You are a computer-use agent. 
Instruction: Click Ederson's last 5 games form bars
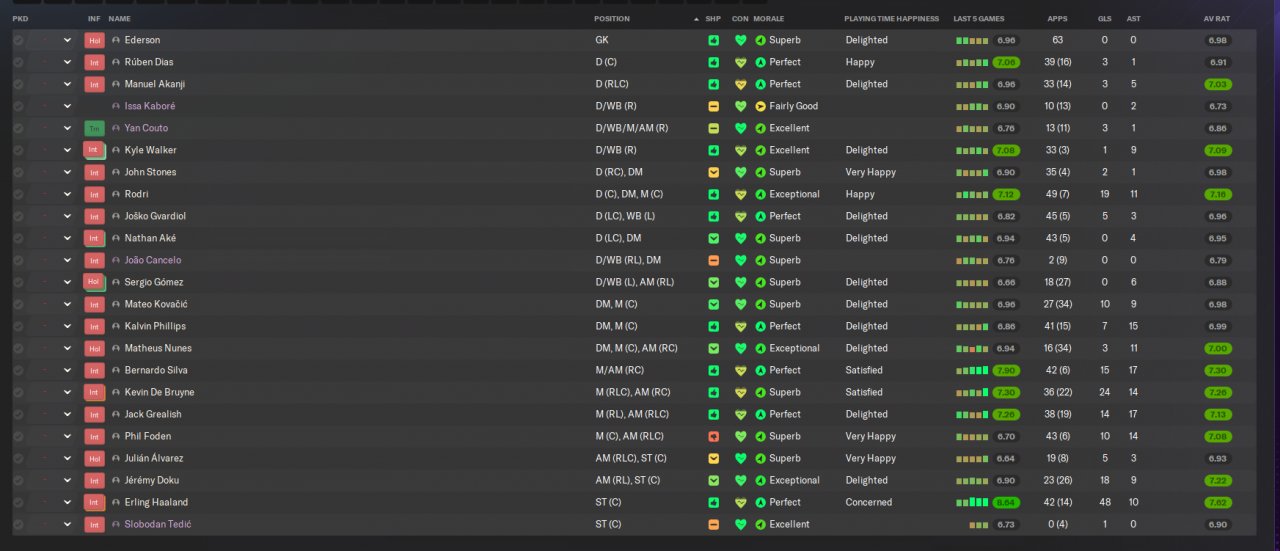[x=972, y=40]
